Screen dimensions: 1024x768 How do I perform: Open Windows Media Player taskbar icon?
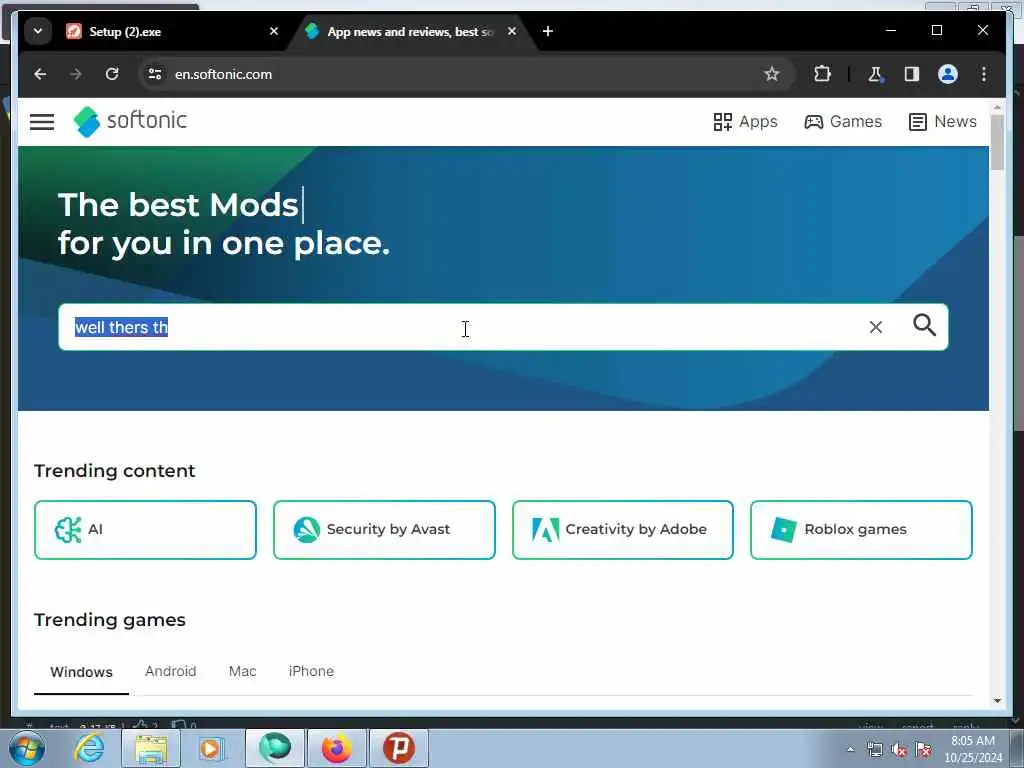click(210, 748)
